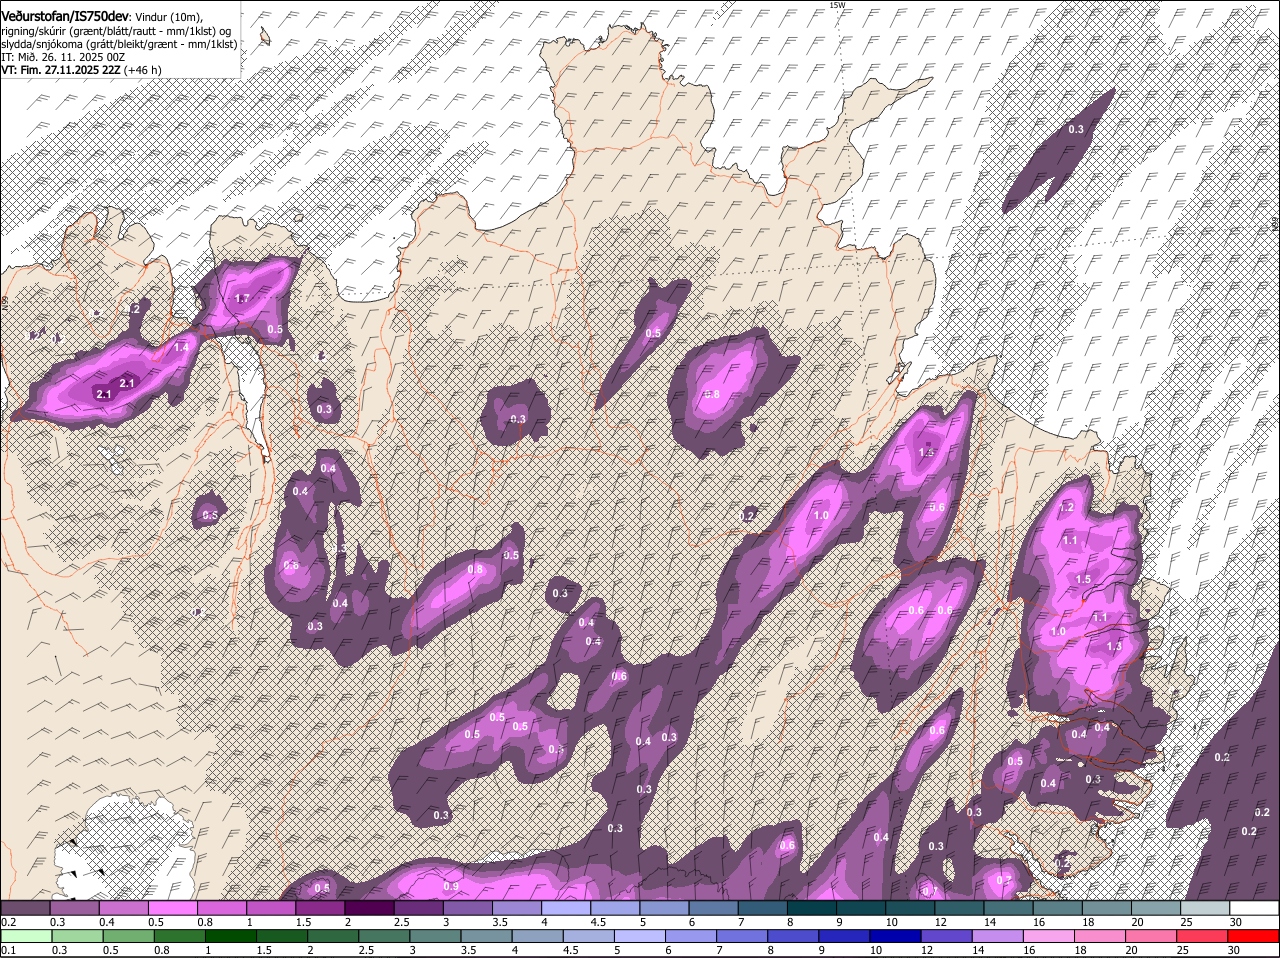
Task: Select the 0.3 swatch in upper legend row
Action: [x=74, y=908]
